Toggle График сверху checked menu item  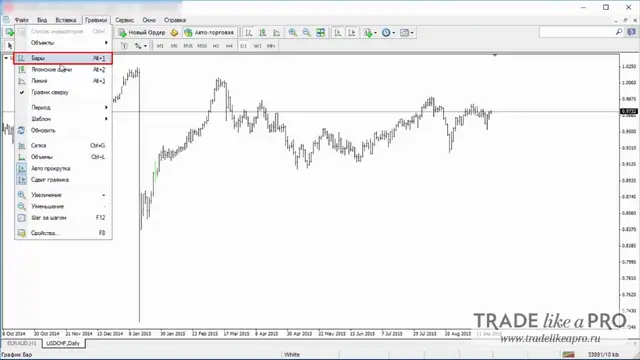click(63, 92)
